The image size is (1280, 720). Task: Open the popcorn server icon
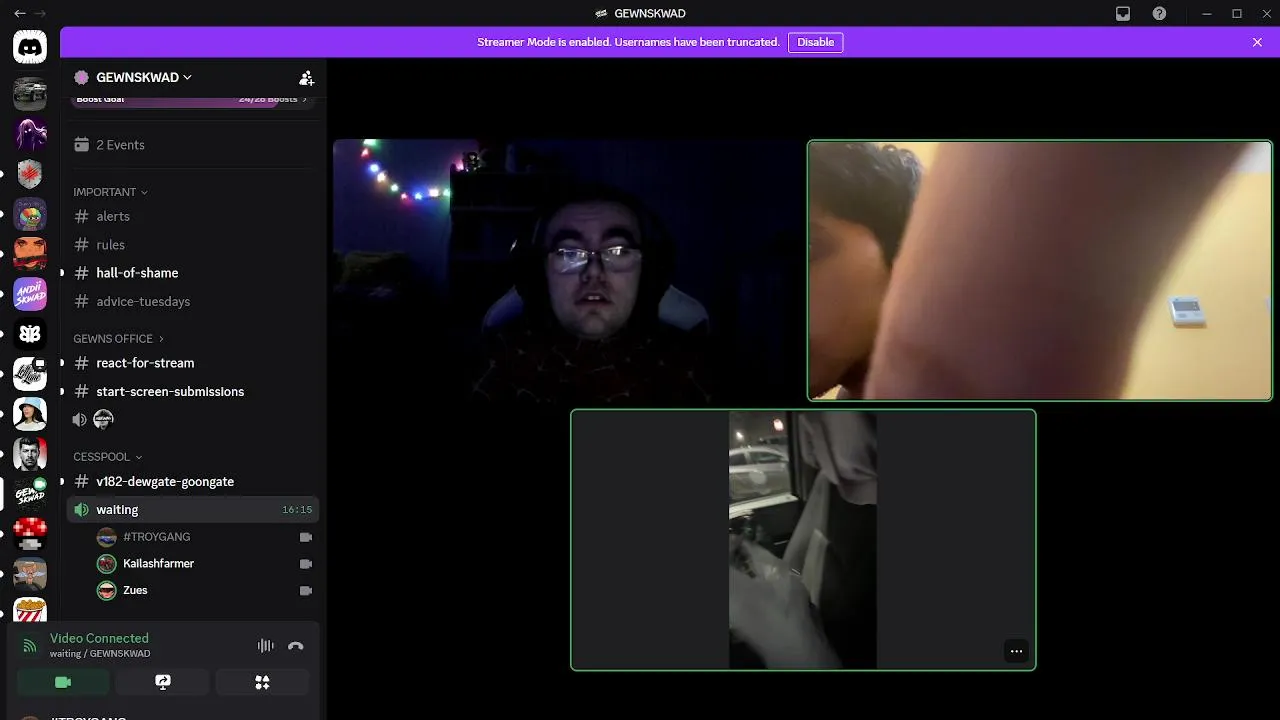[30, 608]
